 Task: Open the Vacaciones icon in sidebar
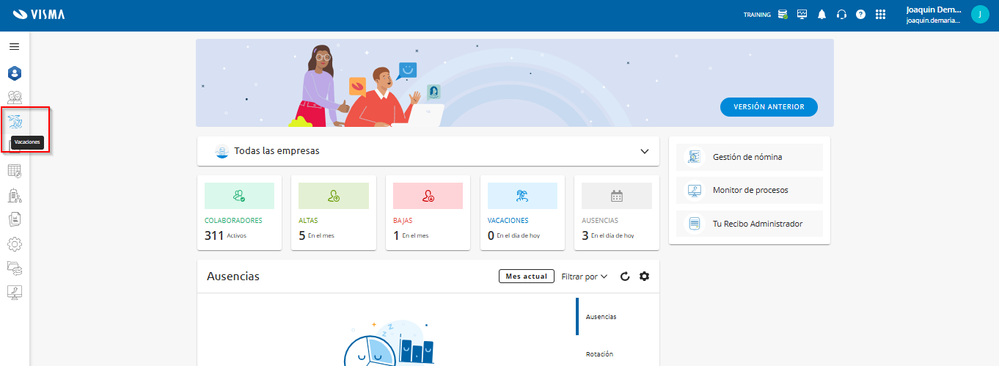pyautogui.click(x=15, y=121)
